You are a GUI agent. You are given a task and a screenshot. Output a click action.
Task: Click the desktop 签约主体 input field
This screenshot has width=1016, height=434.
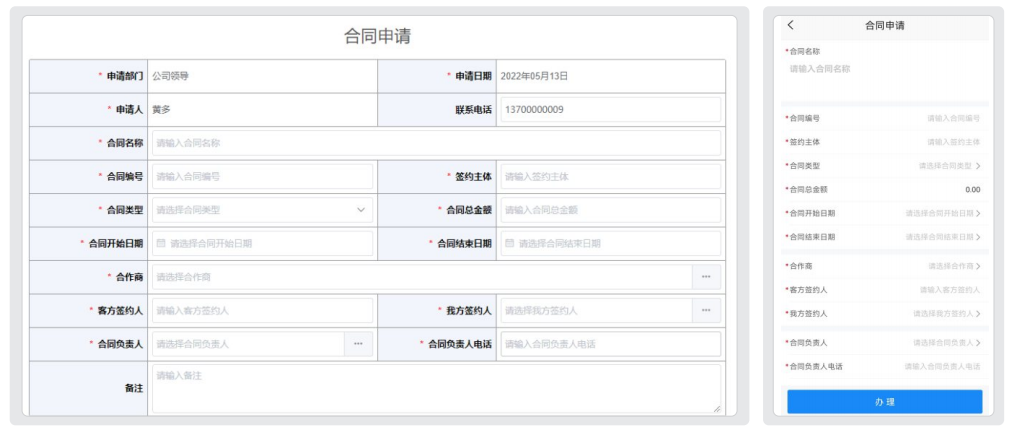[610, 176]
